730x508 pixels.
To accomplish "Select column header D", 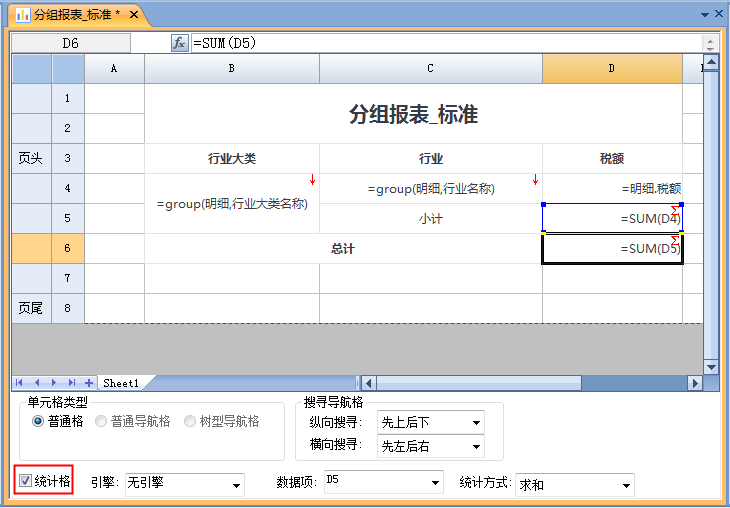I will [612, 69].
